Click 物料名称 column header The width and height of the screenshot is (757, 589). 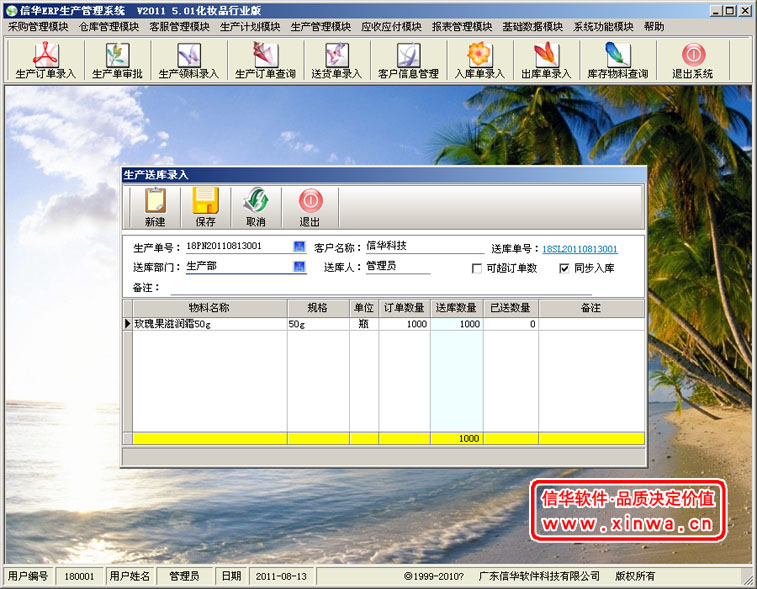point(210,308)
